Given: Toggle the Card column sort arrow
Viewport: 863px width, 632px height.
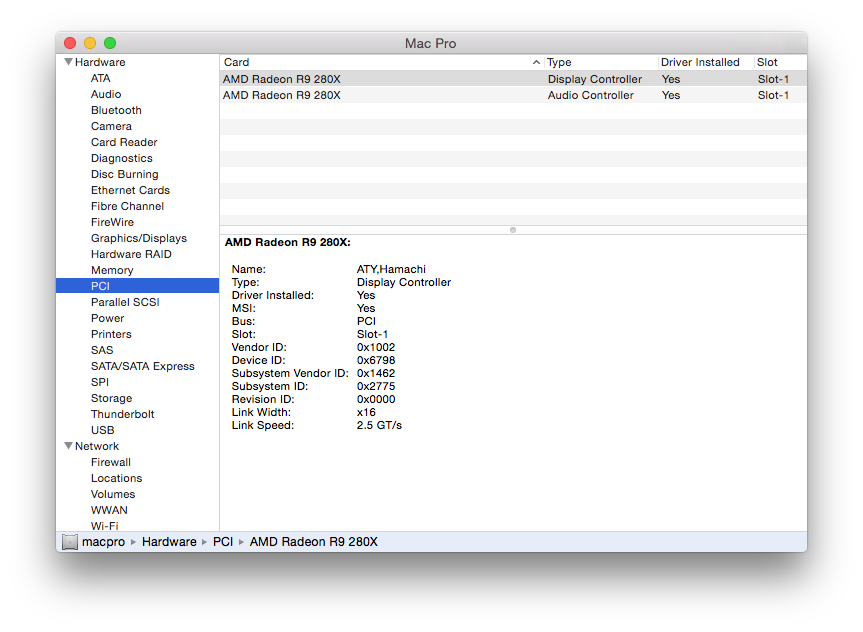Looking at the screenshot, I should [x=536, y=62].
